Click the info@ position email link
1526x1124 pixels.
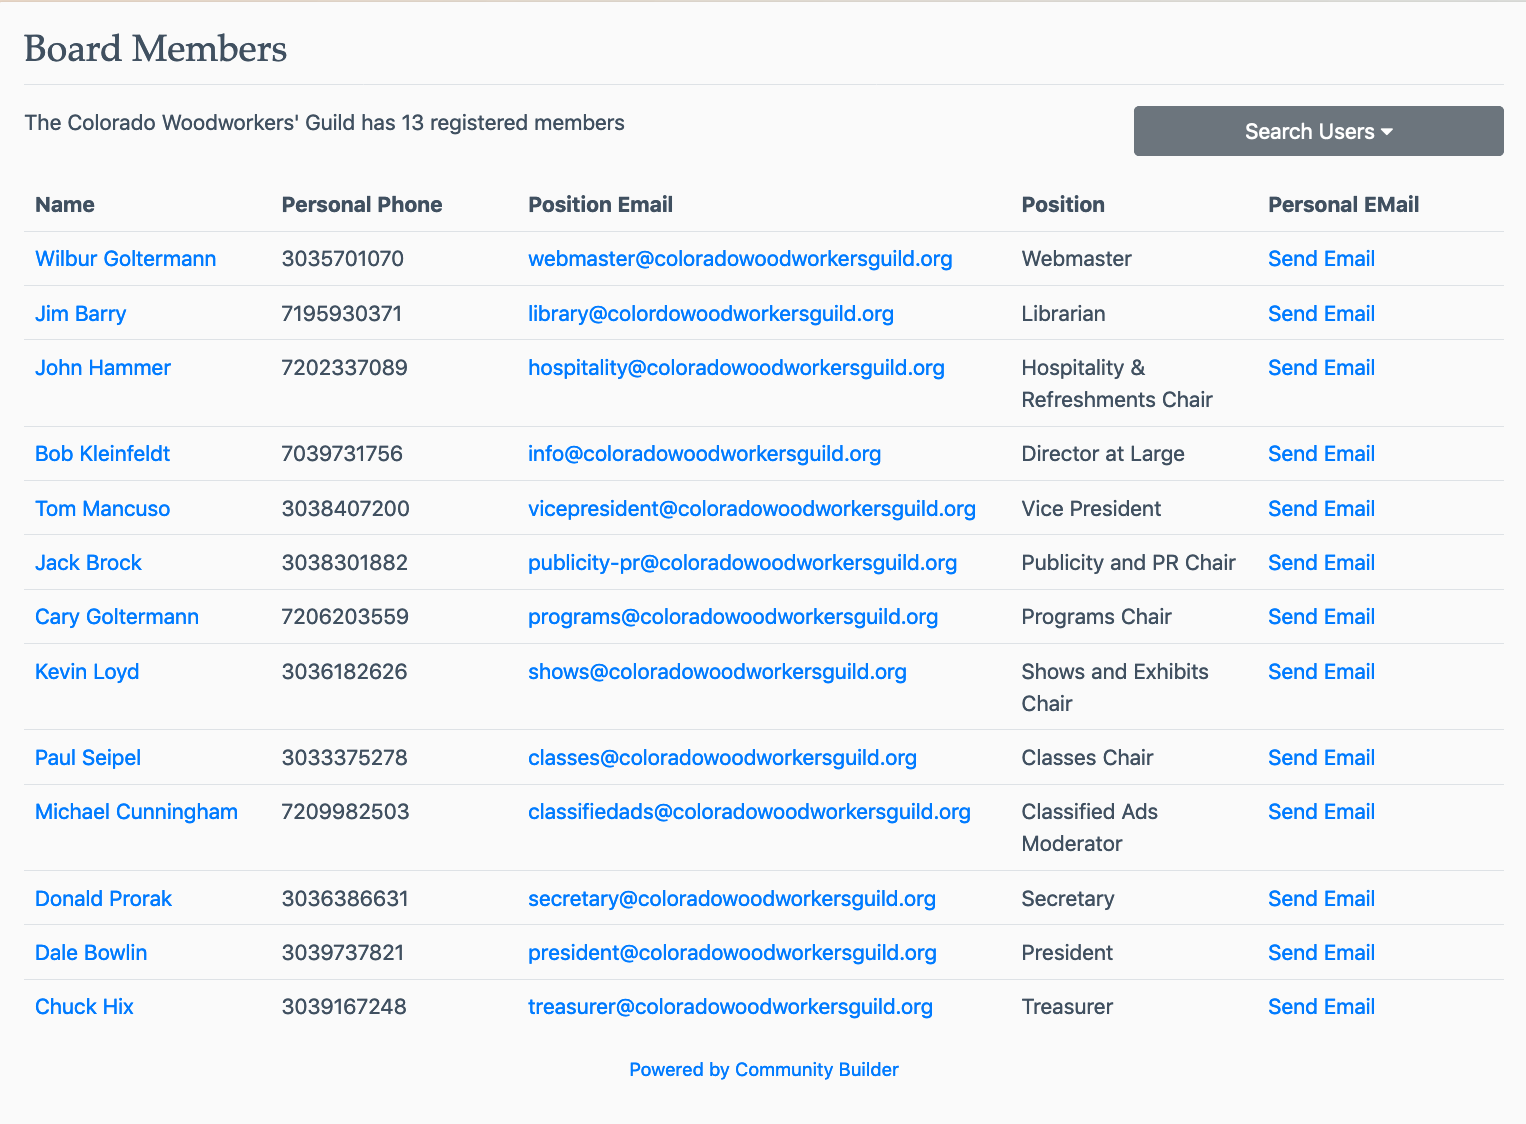pyautogui.click(x=704, y=454)
